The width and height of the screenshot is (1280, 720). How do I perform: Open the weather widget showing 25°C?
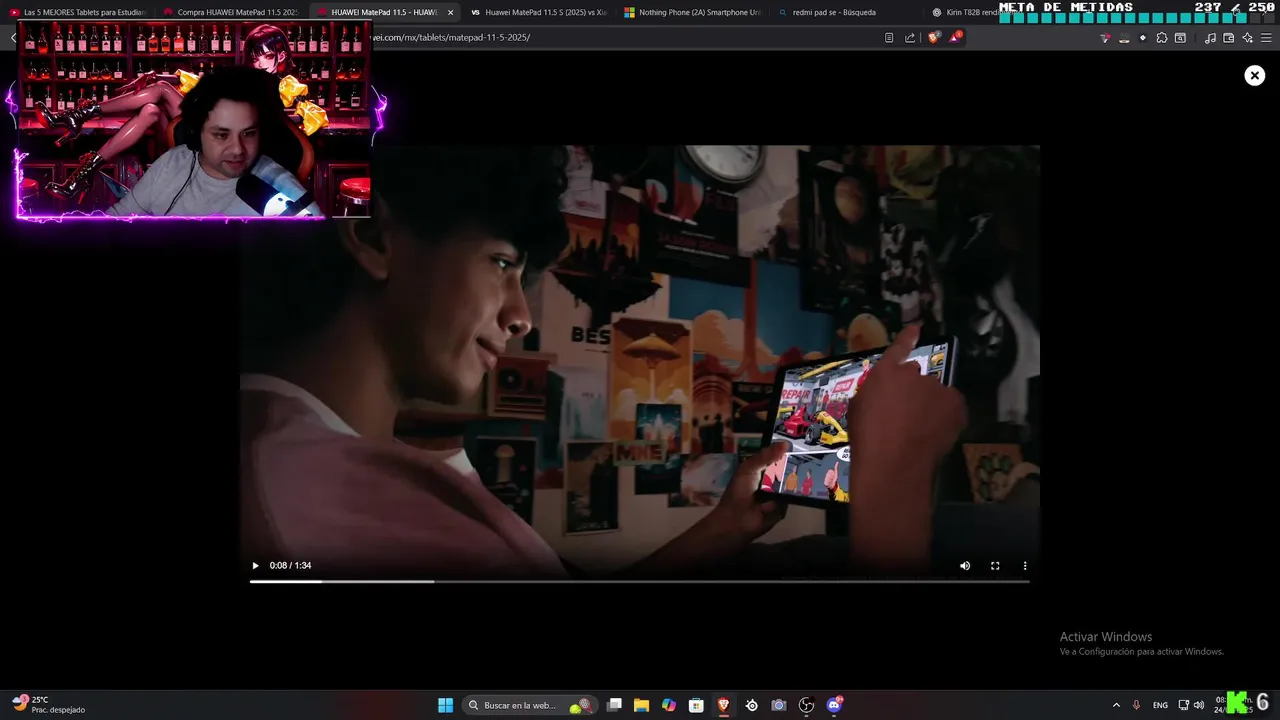(x=48, y=705)
